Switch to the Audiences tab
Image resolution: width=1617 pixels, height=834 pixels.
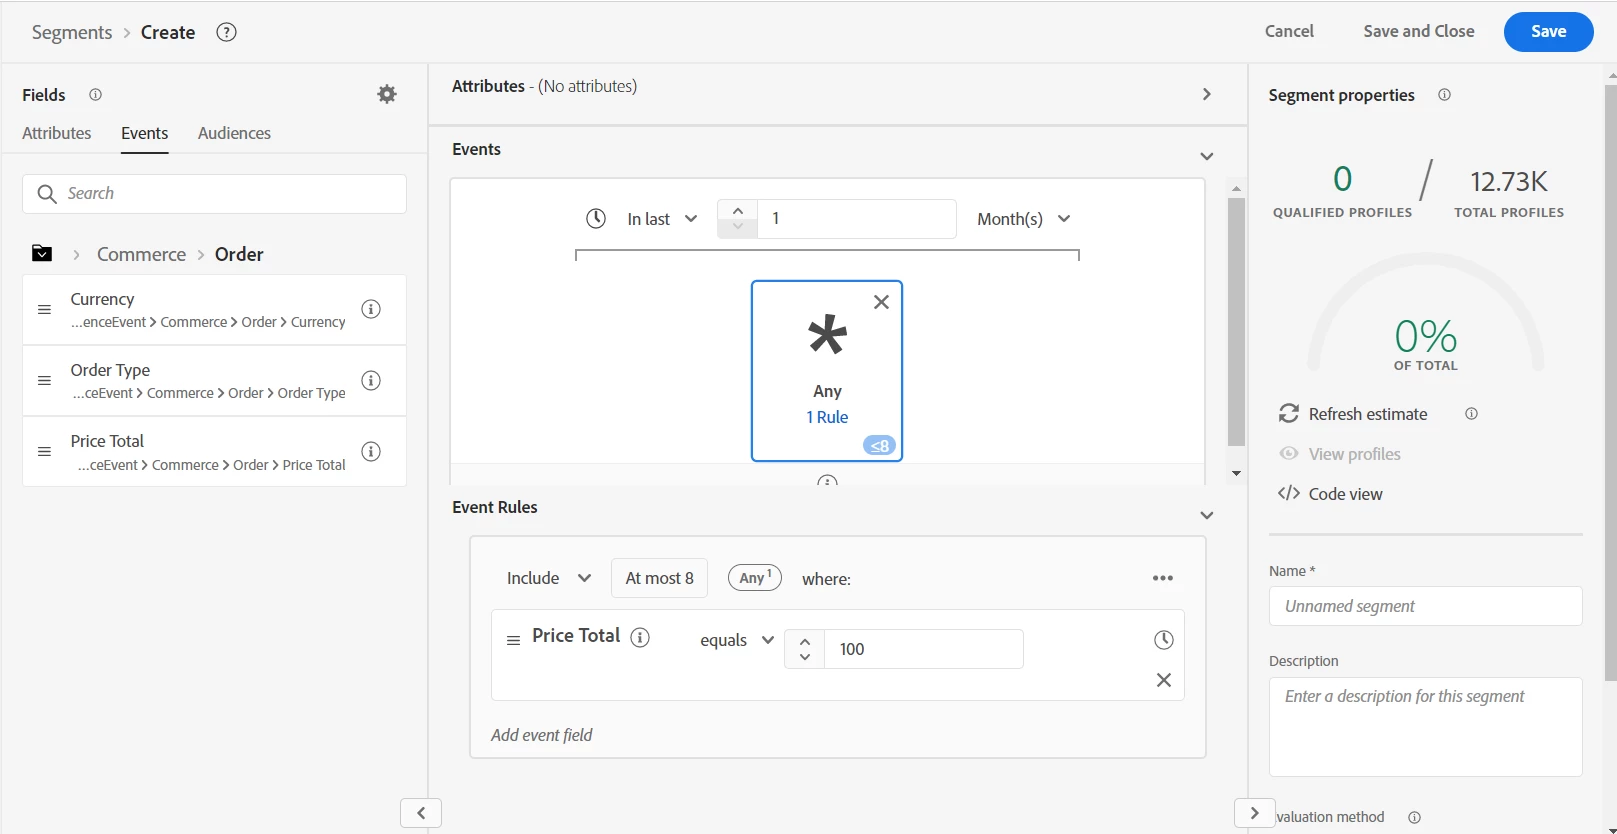tap(234, 133)
